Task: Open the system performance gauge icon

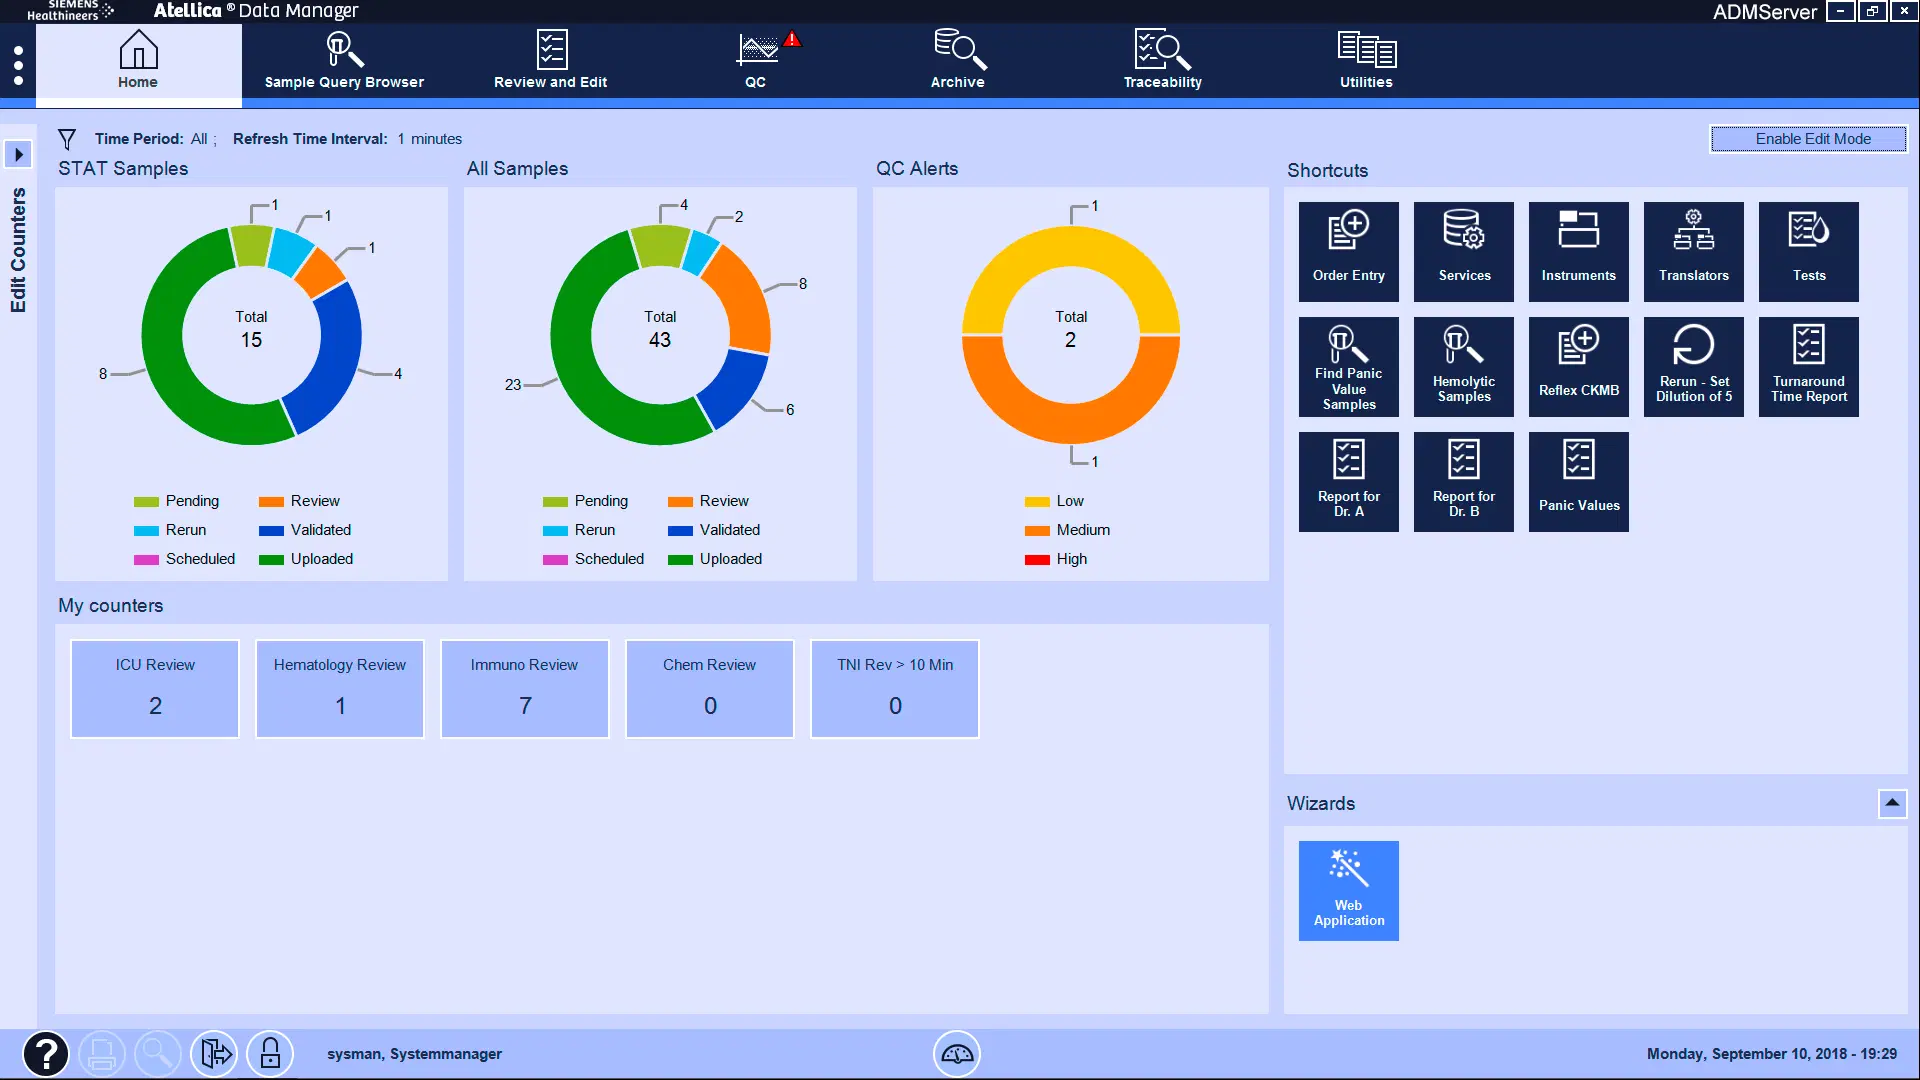Action: pos(957,1053)
